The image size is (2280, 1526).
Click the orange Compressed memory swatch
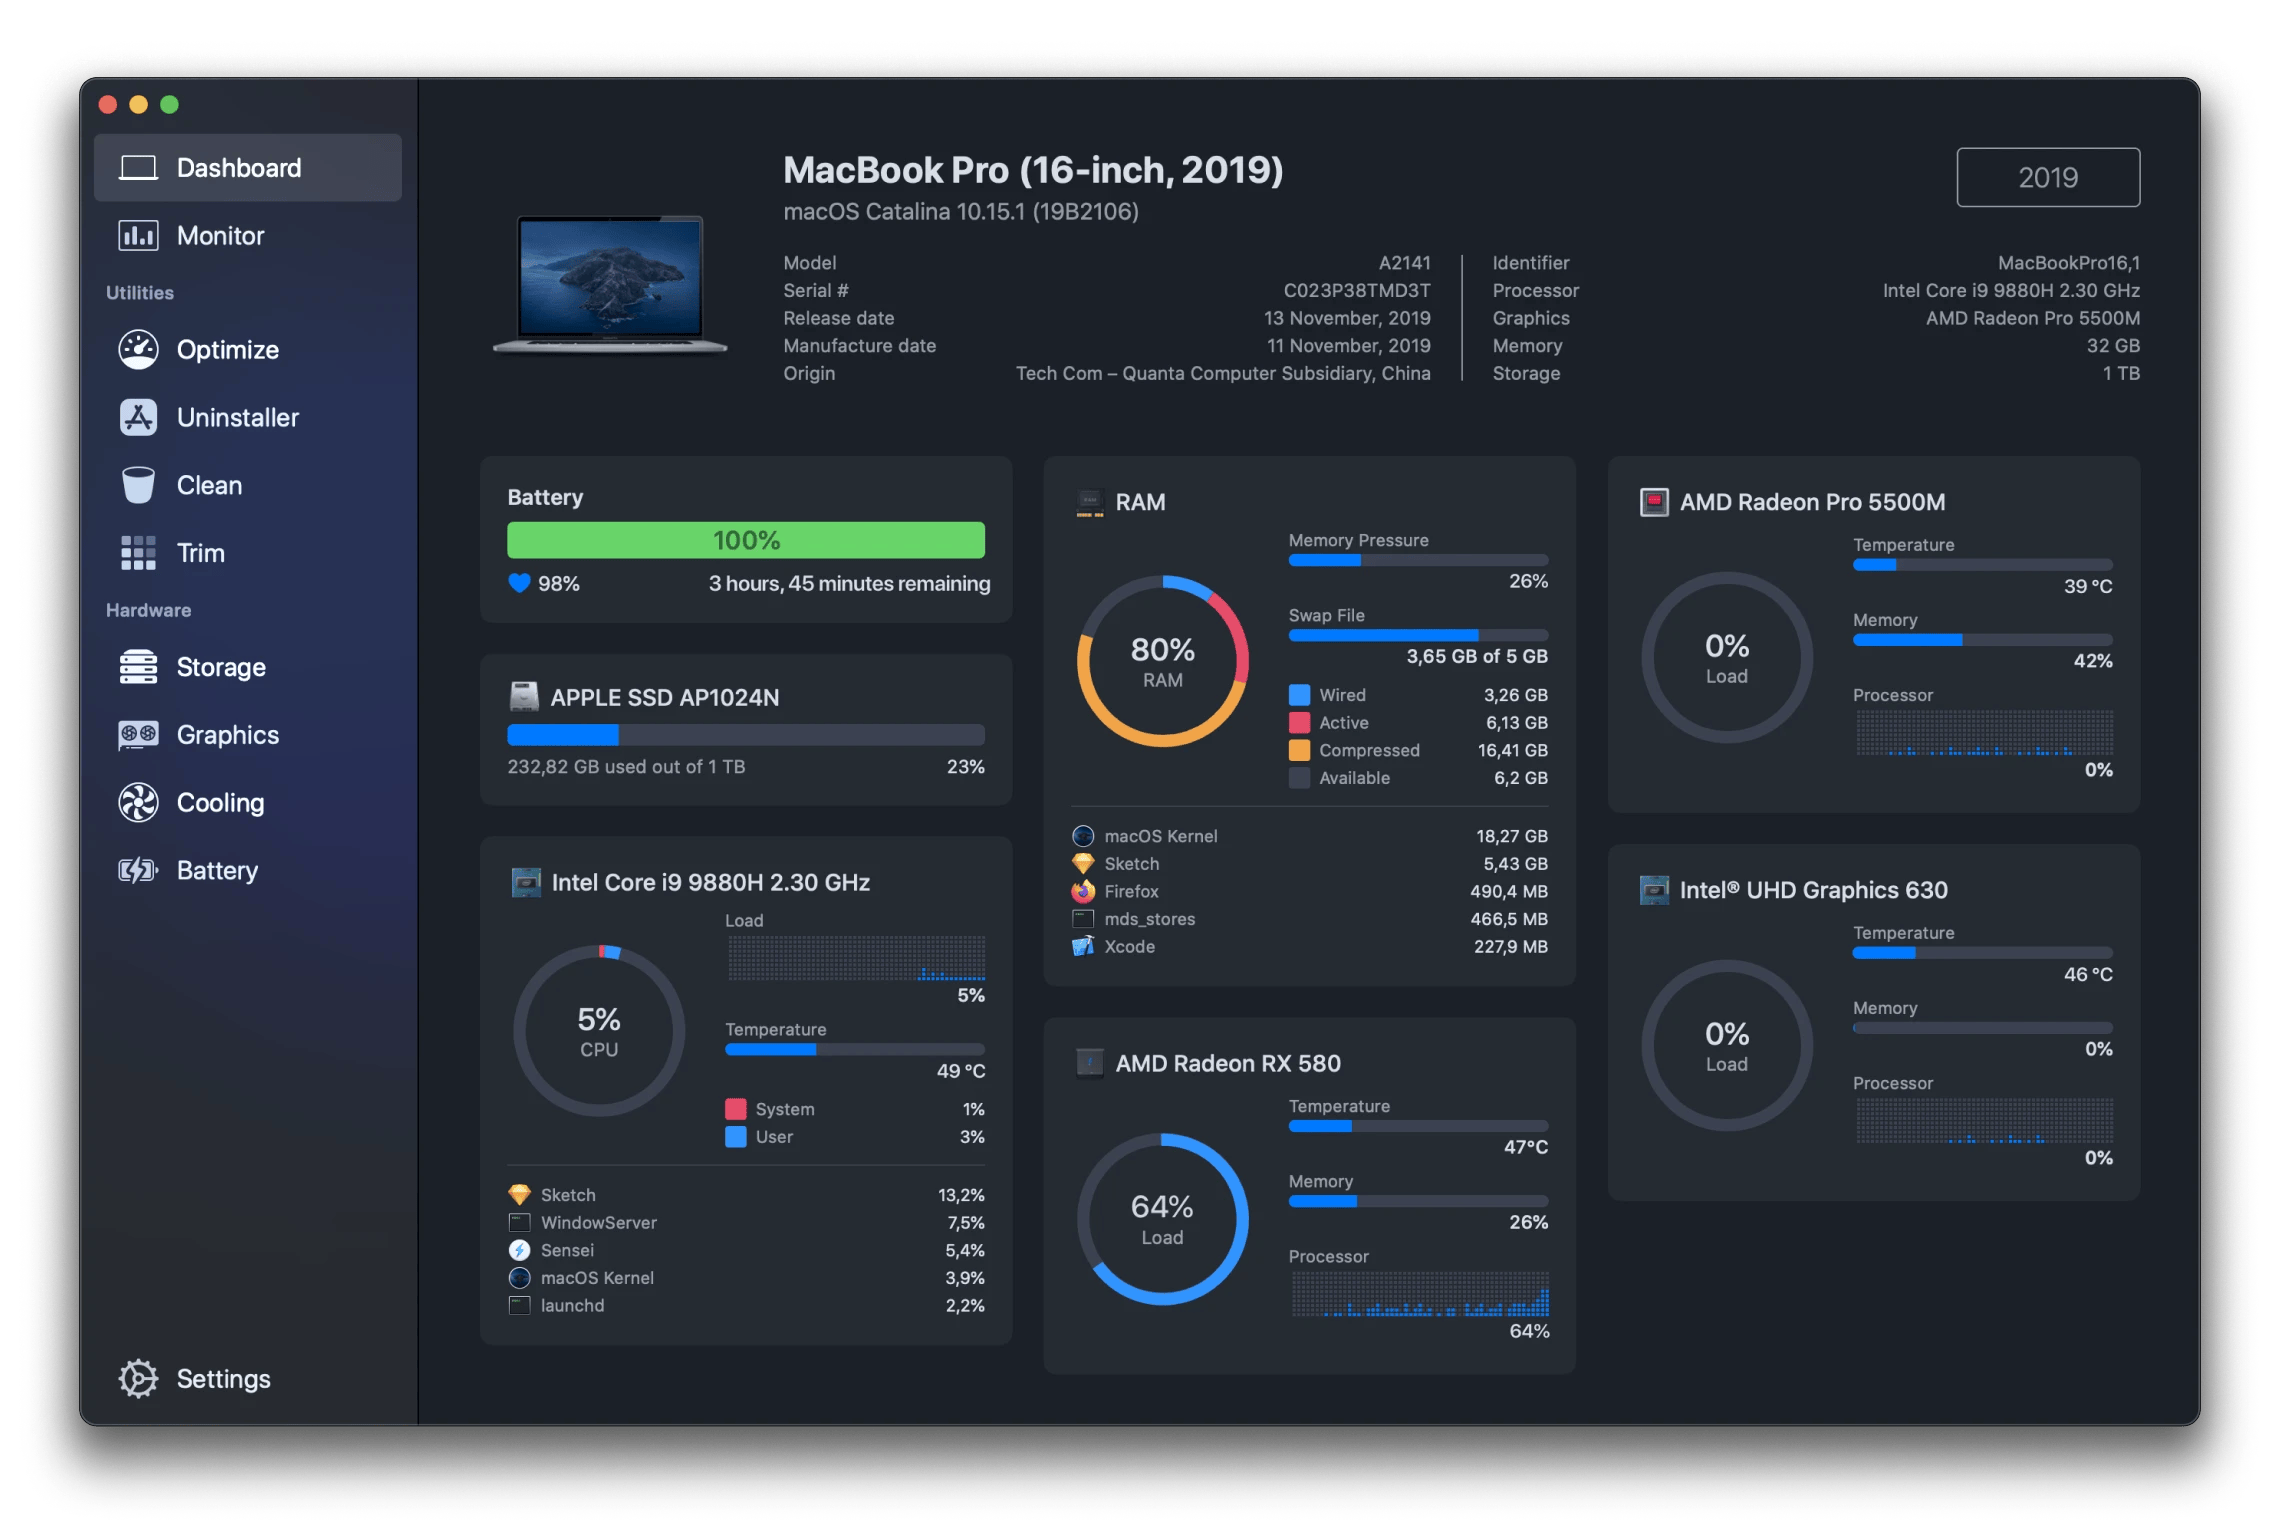1300,750
